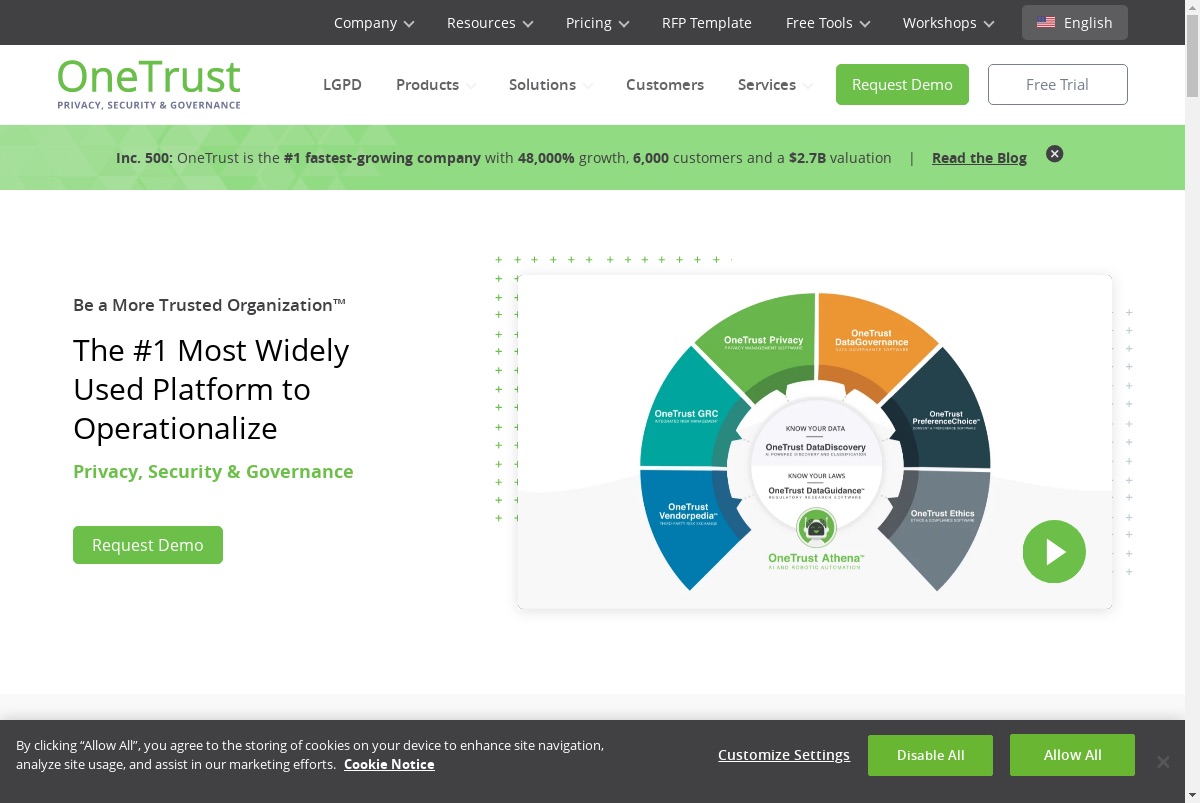Expand the Workshops dropdown menu
This screenshot has width=1200, height=803.
(x=948, y=22)
